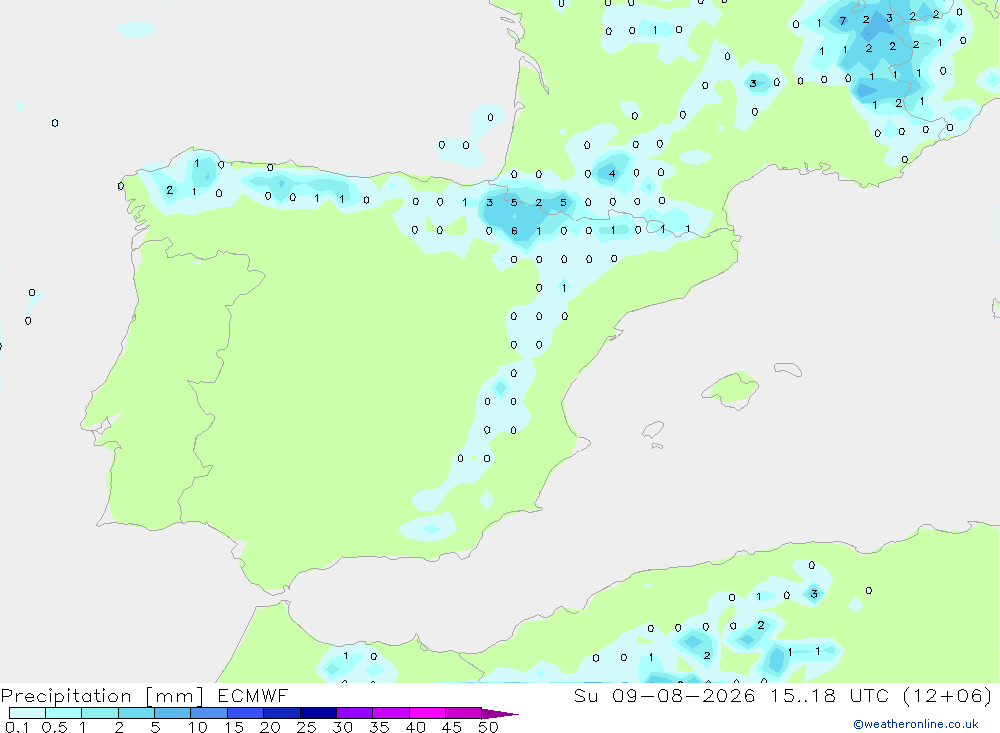The width and height of the screenshot is (1000, 733).
Task: Click the 0.1–0.5 mm palest legend swatch
Action: 27,713
